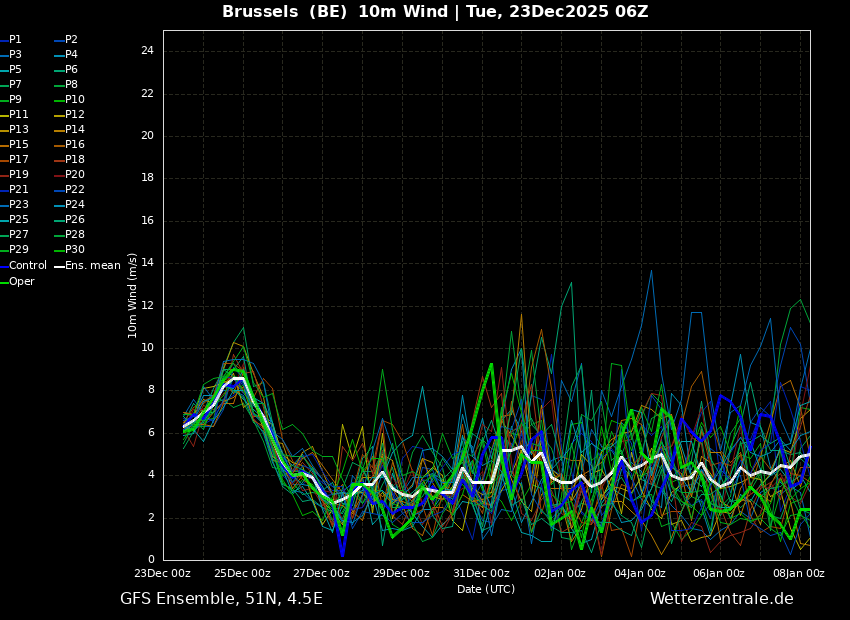Select the P16 legend entry
This screenshot has width=850, height=620.
click(x=74, y=145)
